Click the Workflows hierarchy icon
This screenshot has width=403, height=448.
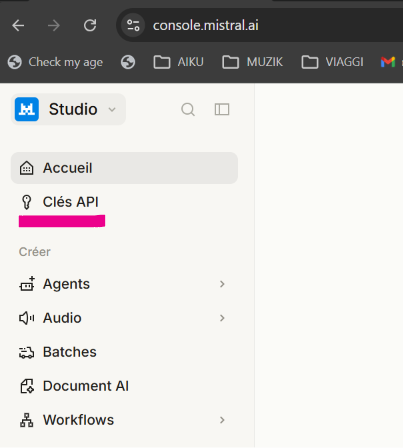coord(27,420)
